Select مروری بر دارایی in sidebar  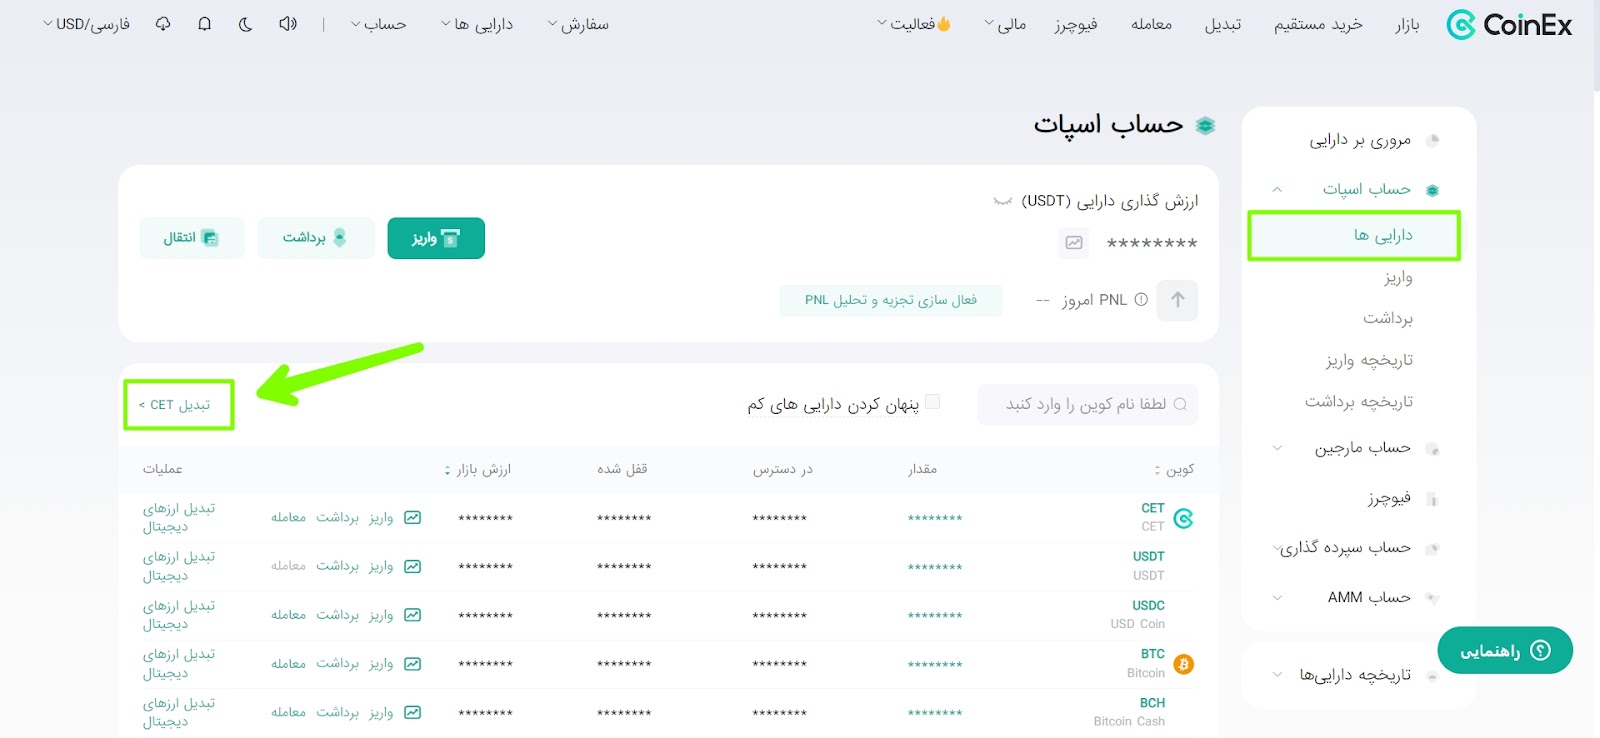point(1360,140)
